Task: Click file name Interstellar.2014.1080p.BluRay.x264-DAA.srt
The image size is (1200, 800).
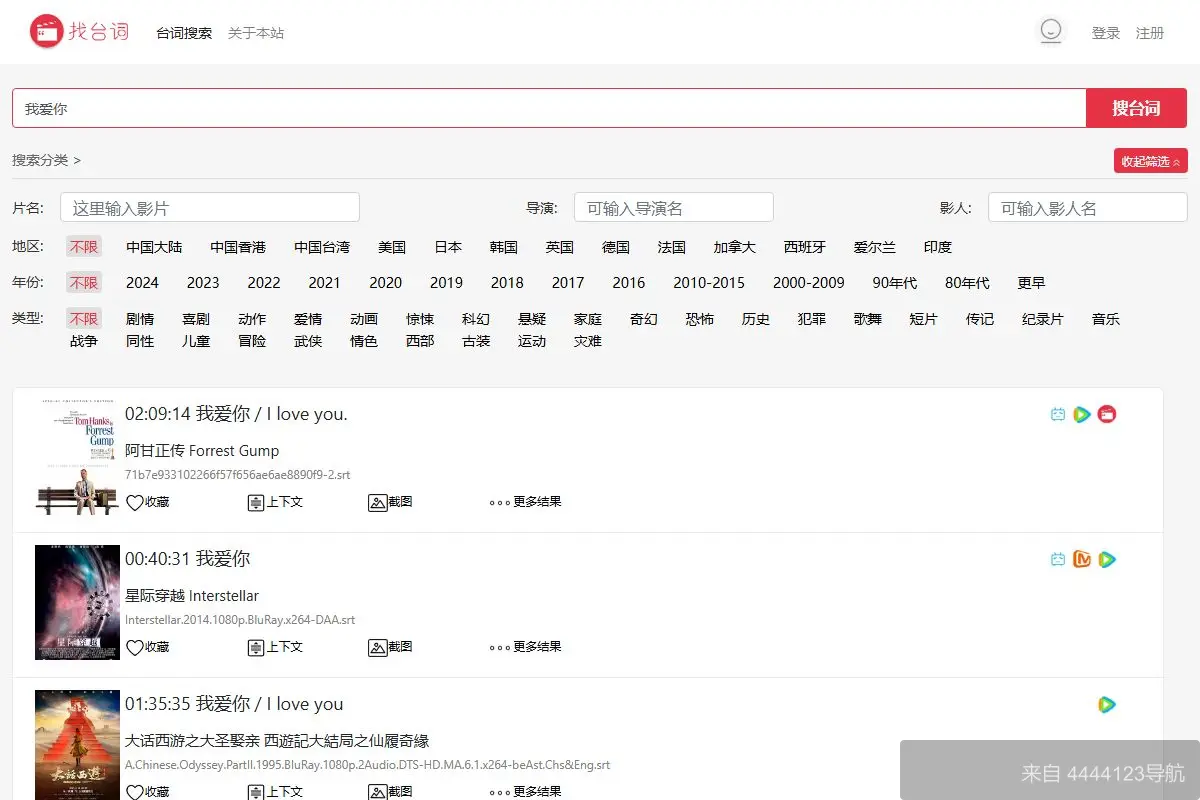Action: click(x=240, y=620)
